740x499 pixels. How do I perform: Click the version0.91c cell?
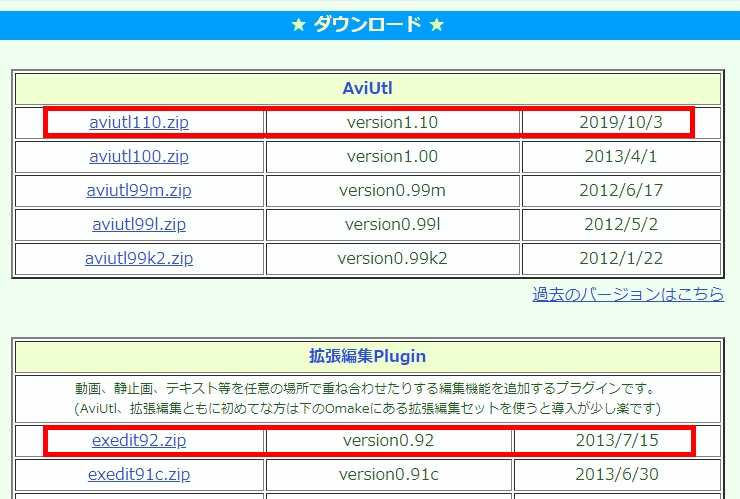pos(389,475)
